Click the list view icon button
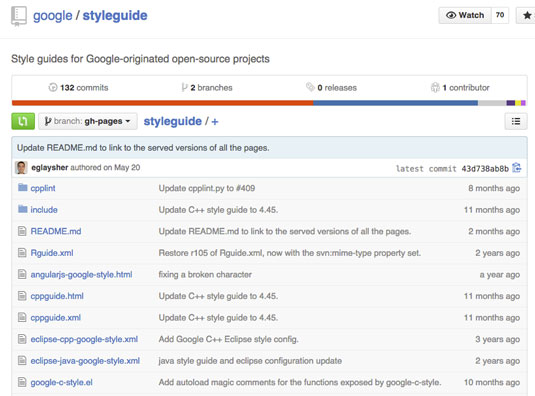535x396 pixels. pyautogui.click(x=516, y=121)
